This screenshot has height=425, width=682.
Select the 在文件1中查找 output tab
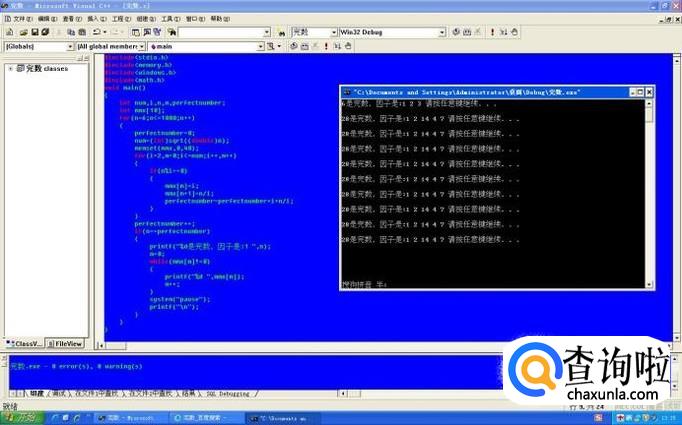click(x=97, y=394)
